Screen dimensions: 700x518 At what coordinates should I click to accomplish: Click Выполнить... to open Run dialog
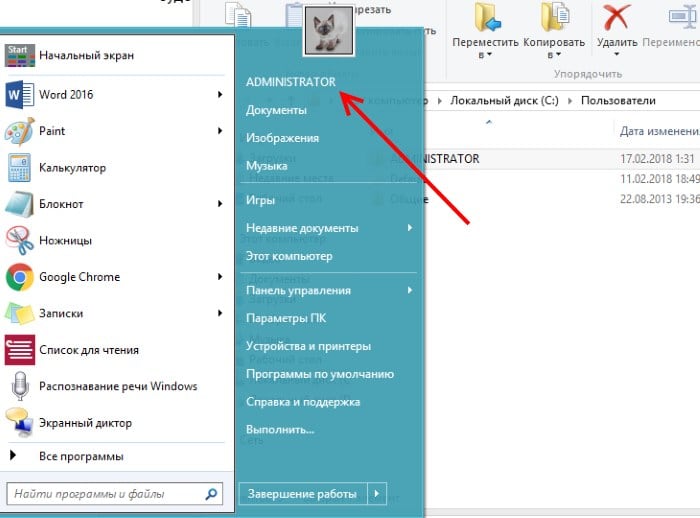coord(280,429)
